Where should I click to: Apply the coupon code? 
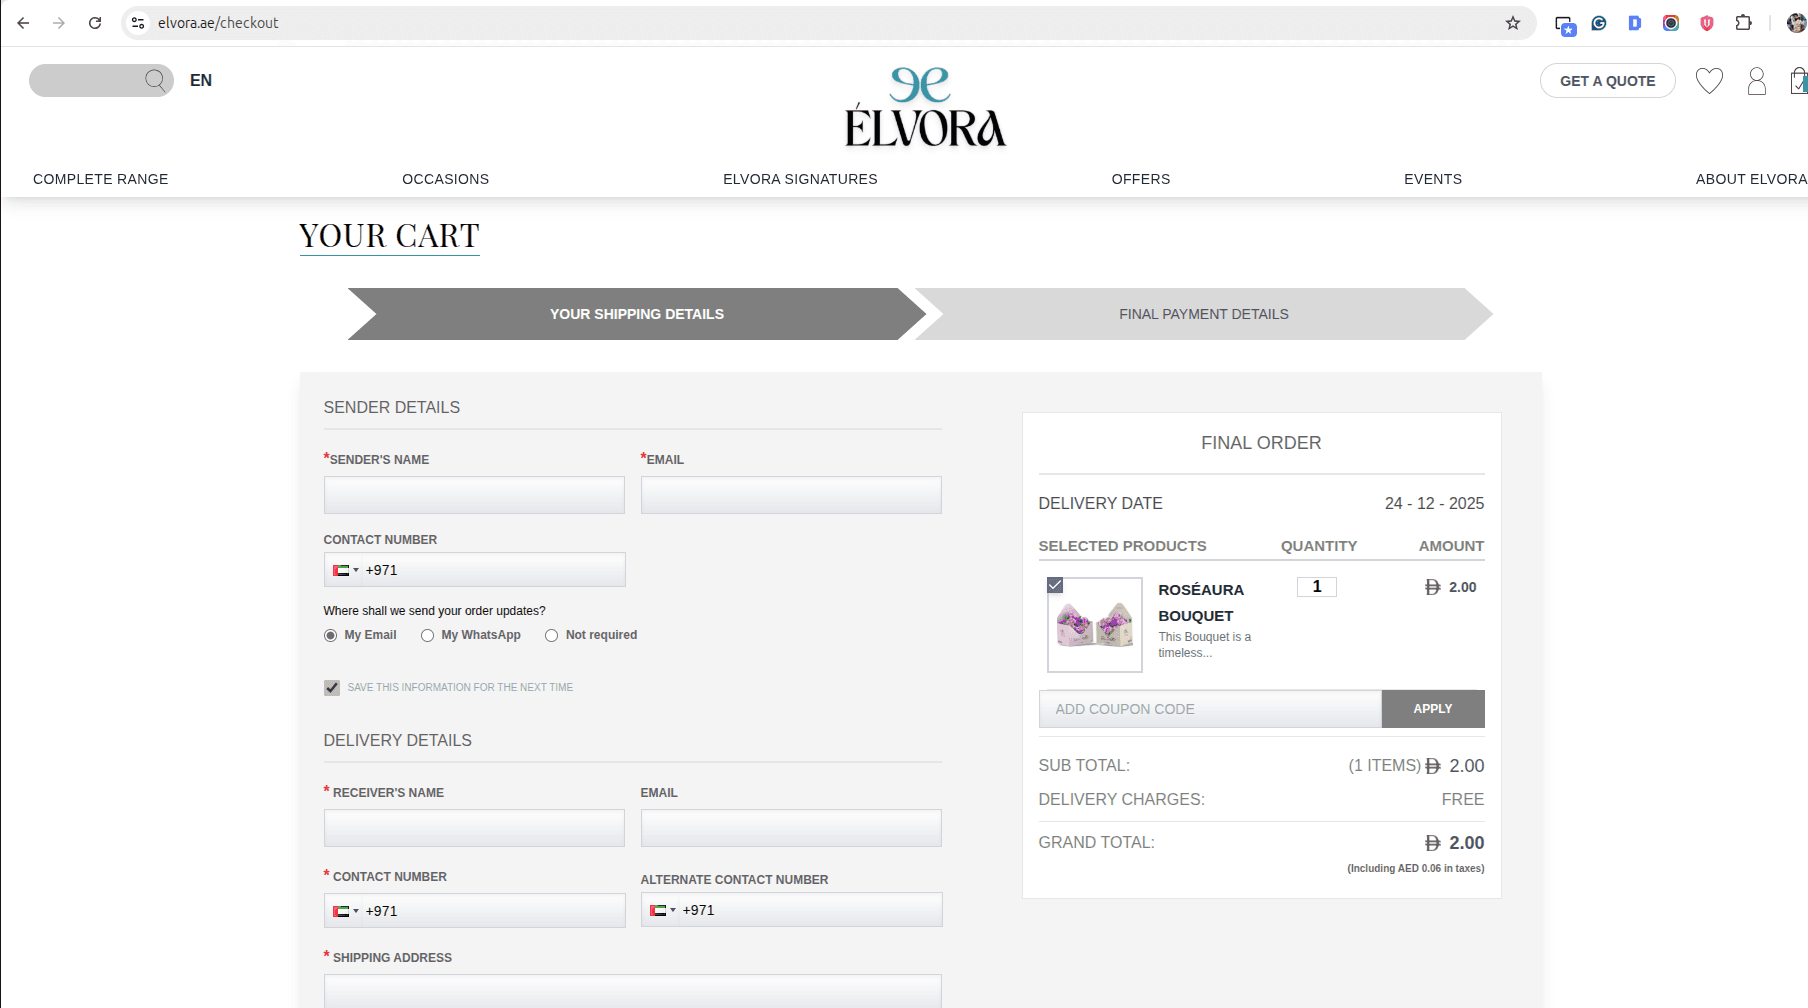point(1432,708)
